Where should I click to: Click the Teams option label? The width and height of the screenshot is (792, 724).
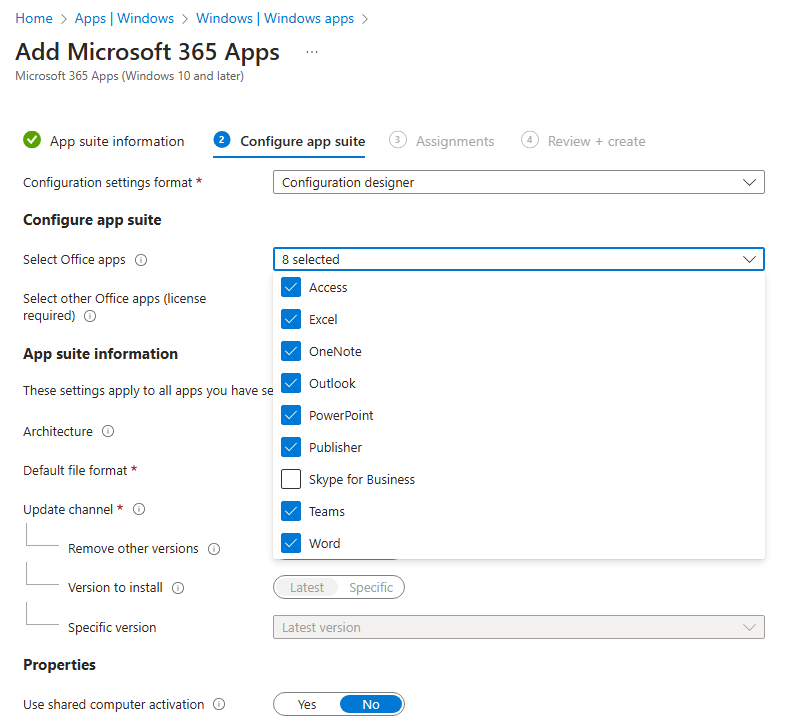click(x=327, y=511)
